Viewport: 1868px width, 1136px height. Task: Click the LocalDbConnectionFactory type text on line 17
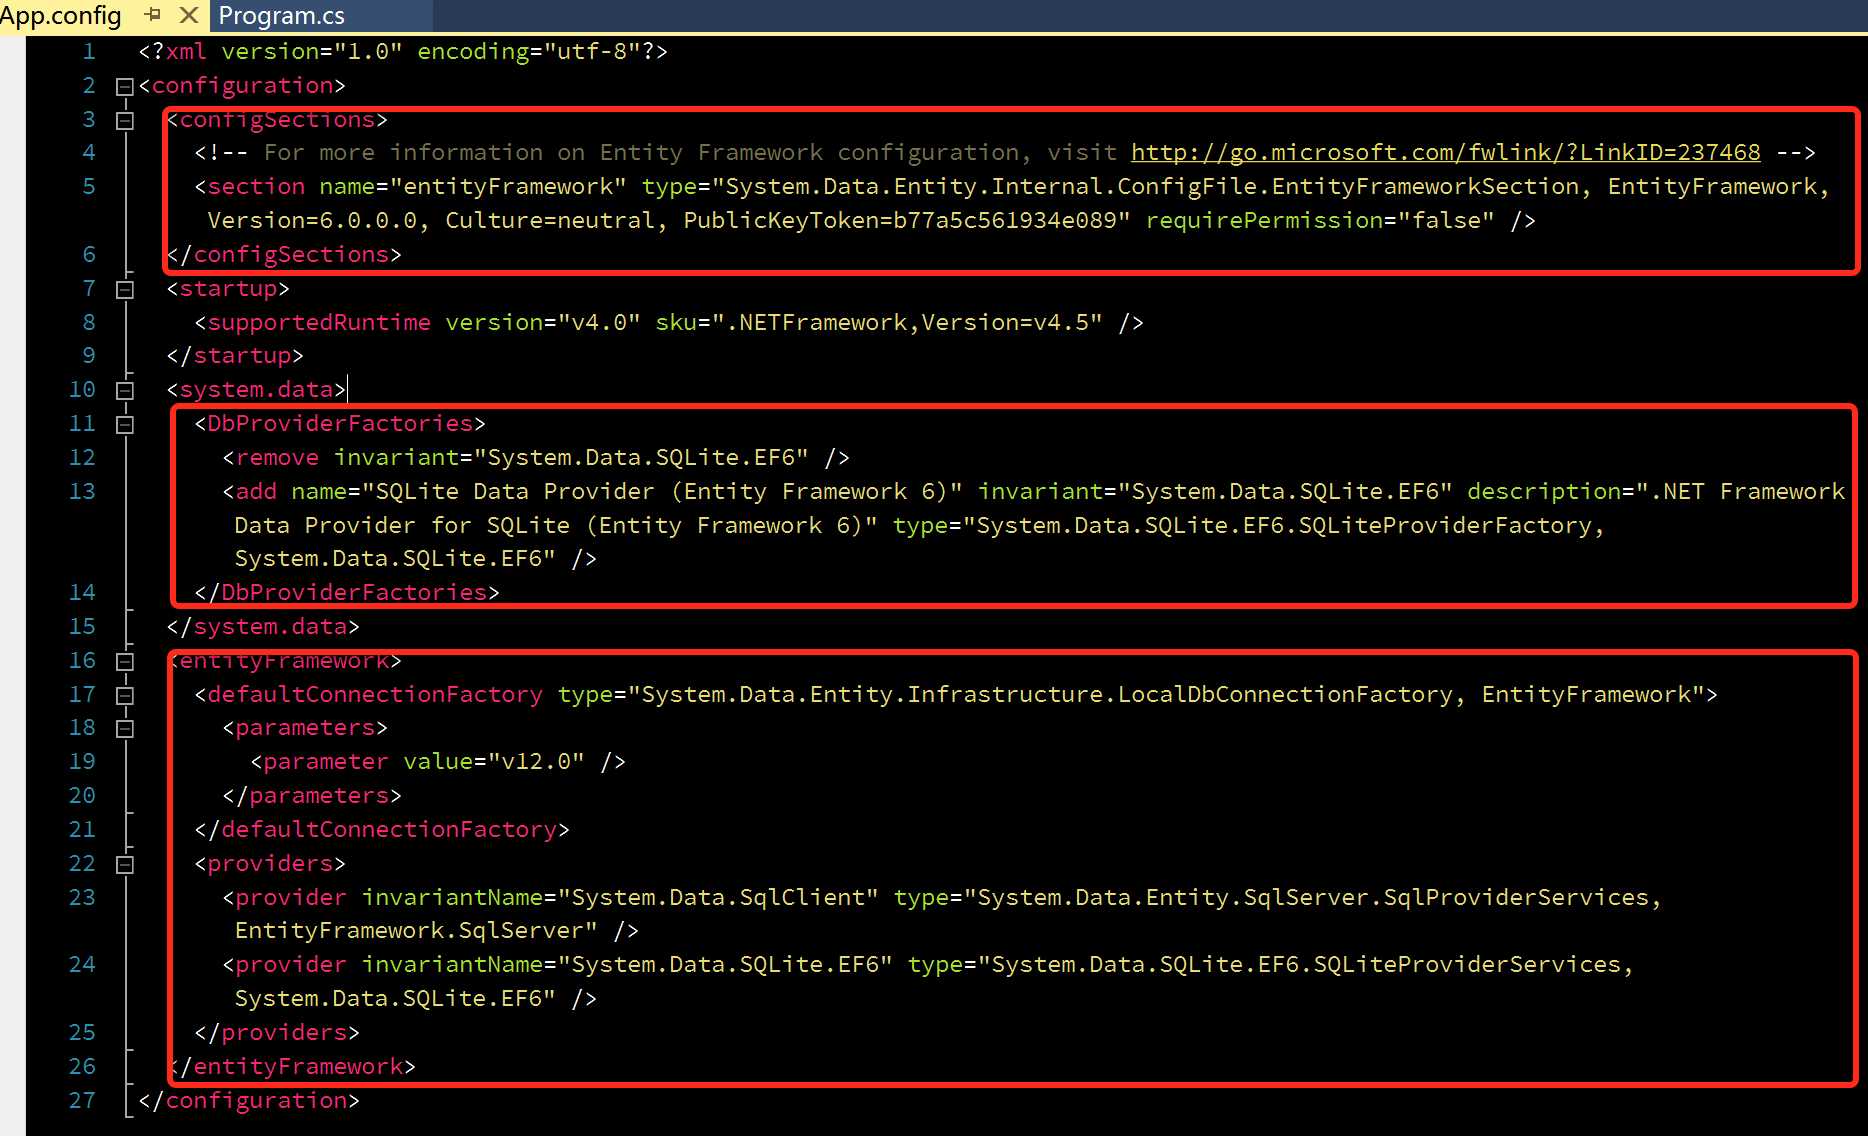click(1285, 694)
